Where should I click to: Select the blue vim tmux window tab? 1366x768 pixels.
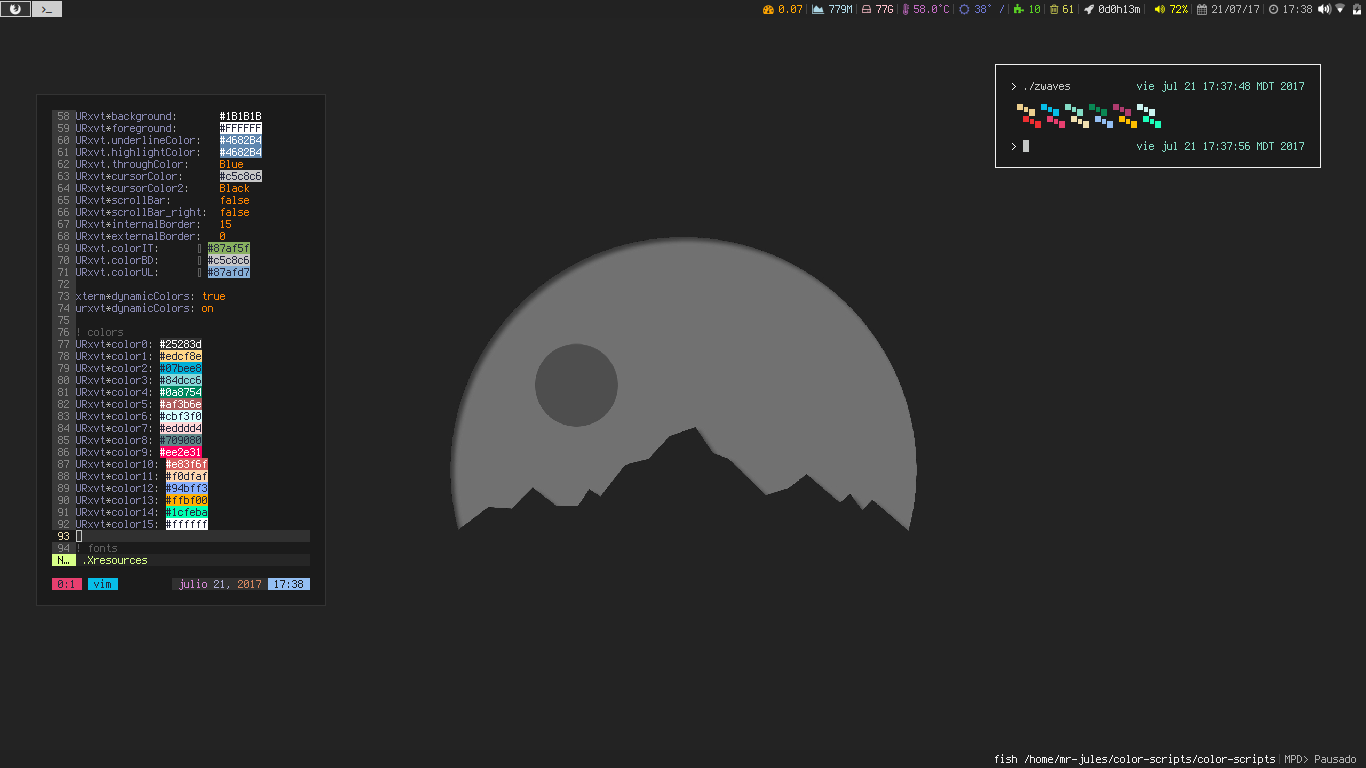pyautogui.click(x=103, y=584)
